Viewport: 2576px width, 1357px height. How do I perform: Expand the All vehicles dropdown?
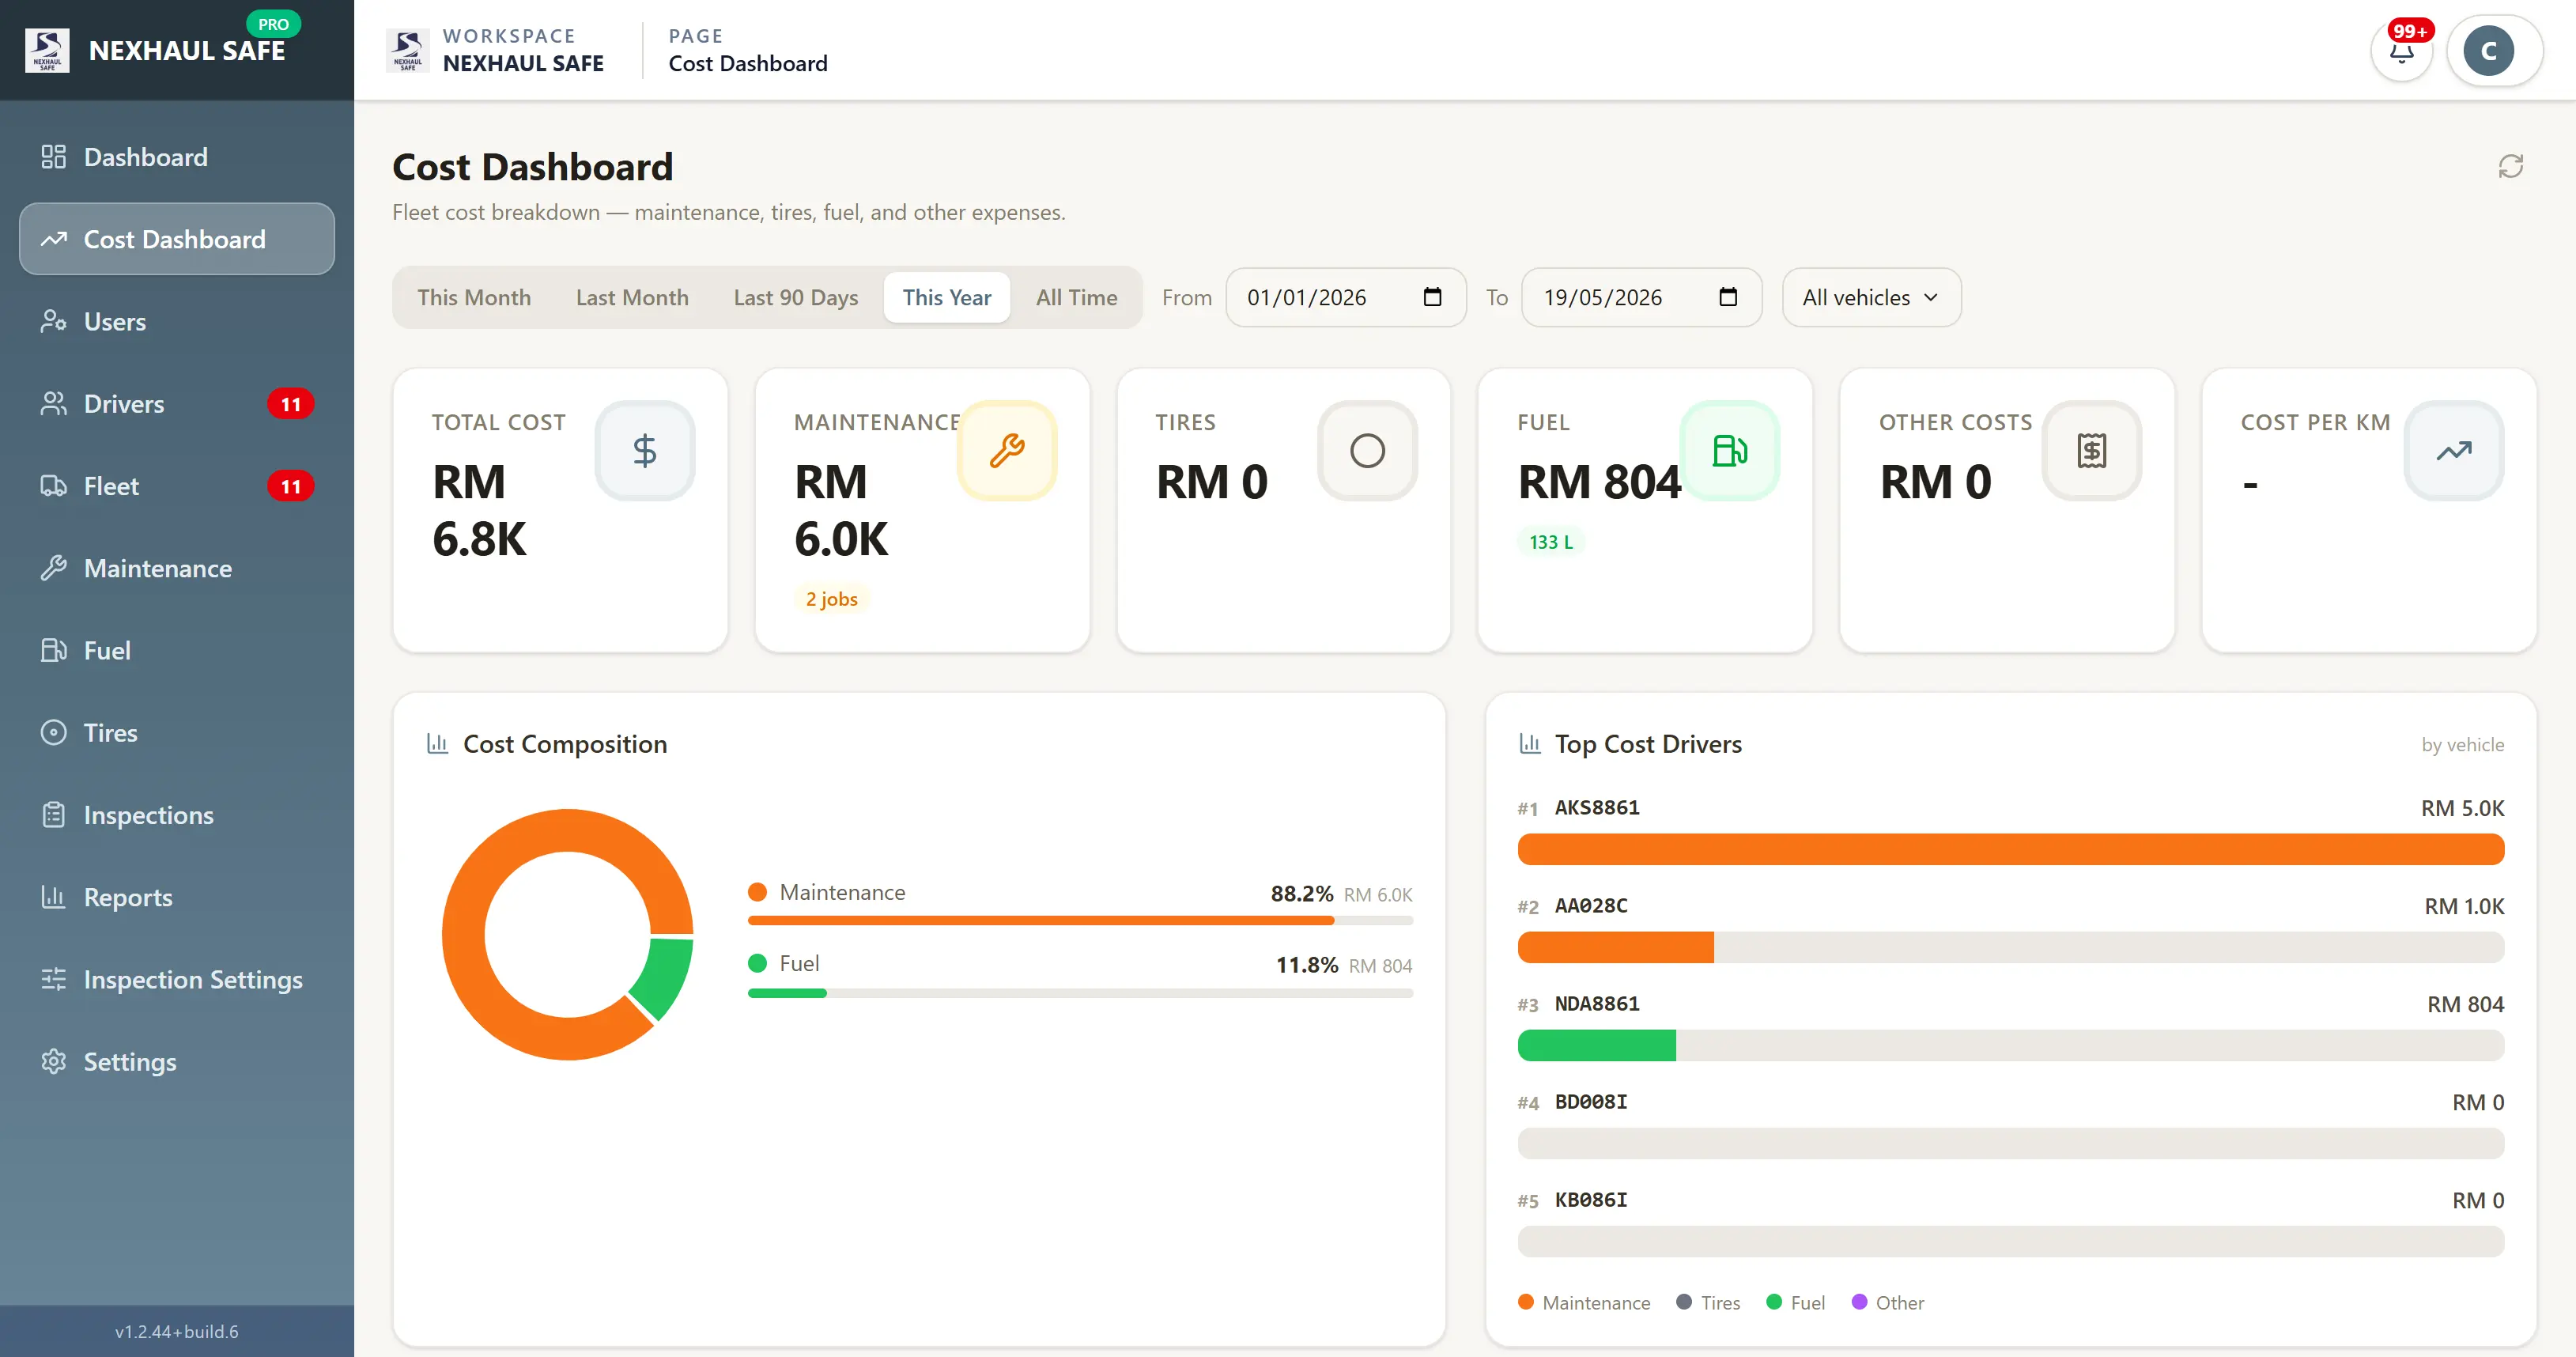(1871, 297)
